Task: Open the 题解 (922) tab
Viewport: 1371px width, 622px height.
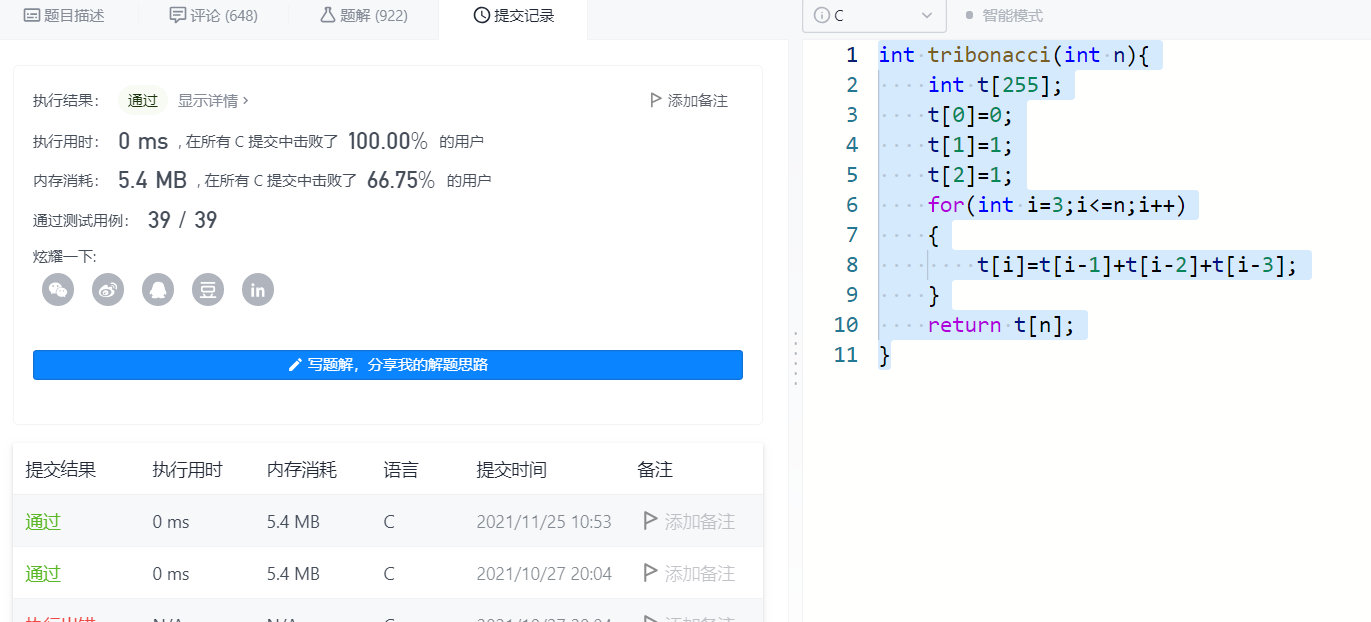Action: (363, 15)
